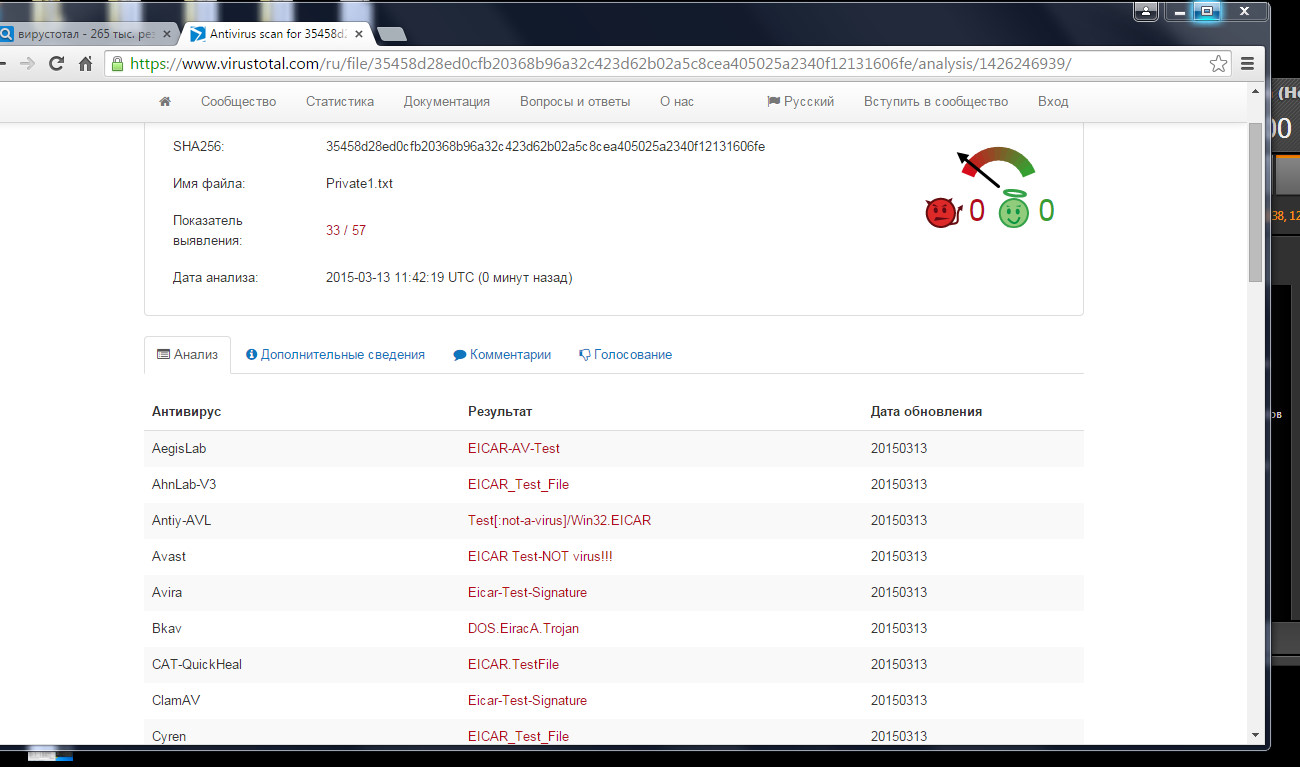Click the update date in AegisLab row

tap(899, 448)
